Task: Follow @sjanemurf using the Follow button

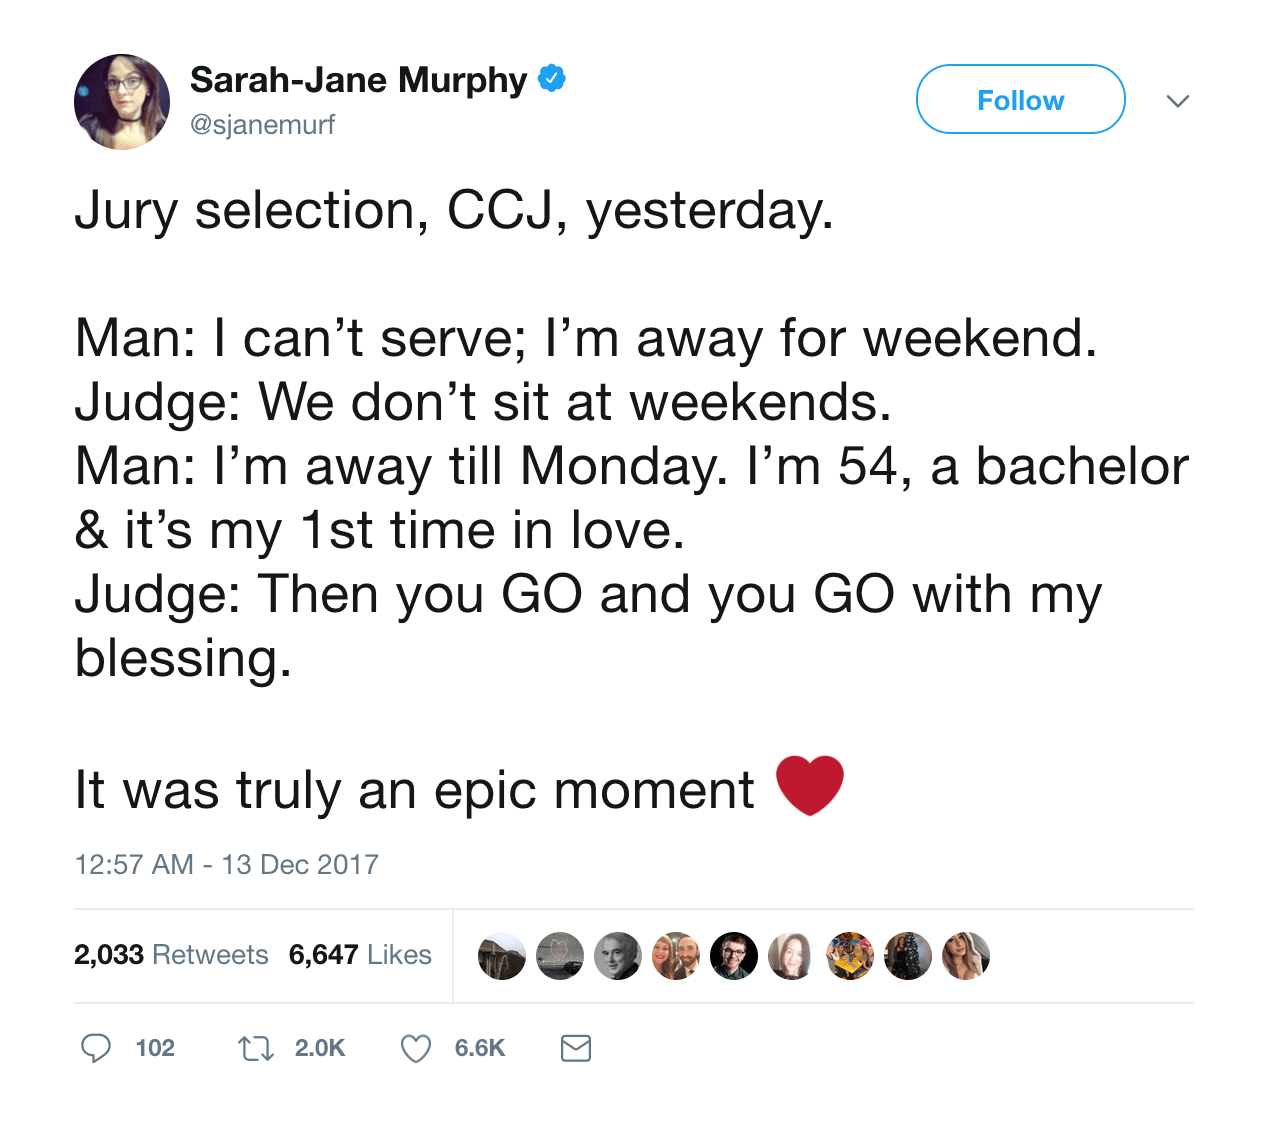Action: coord(1020,98)
